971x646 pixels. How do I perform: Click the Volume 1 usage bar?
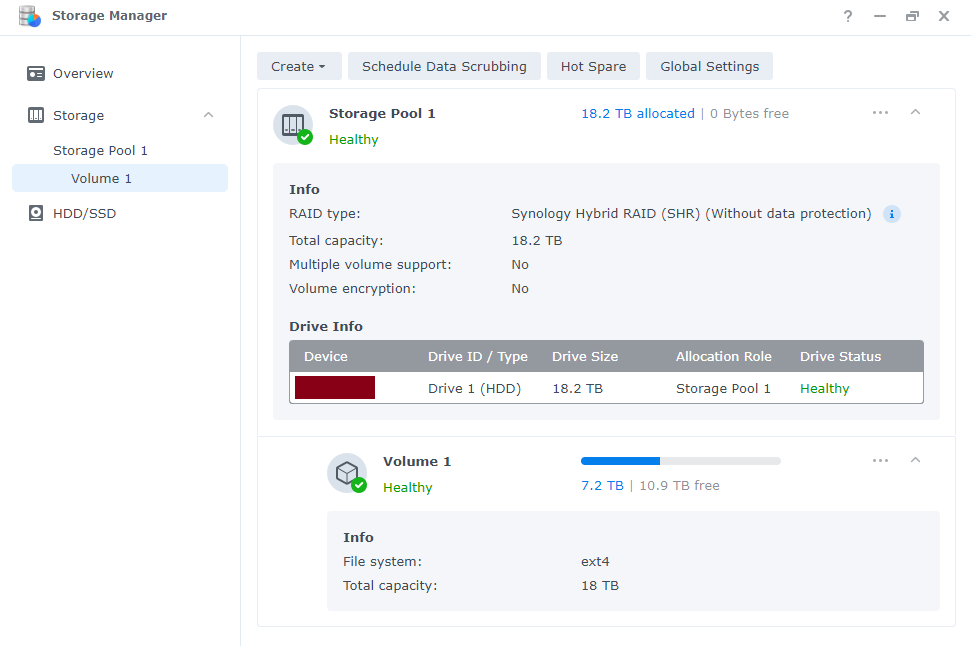point(680,460)
